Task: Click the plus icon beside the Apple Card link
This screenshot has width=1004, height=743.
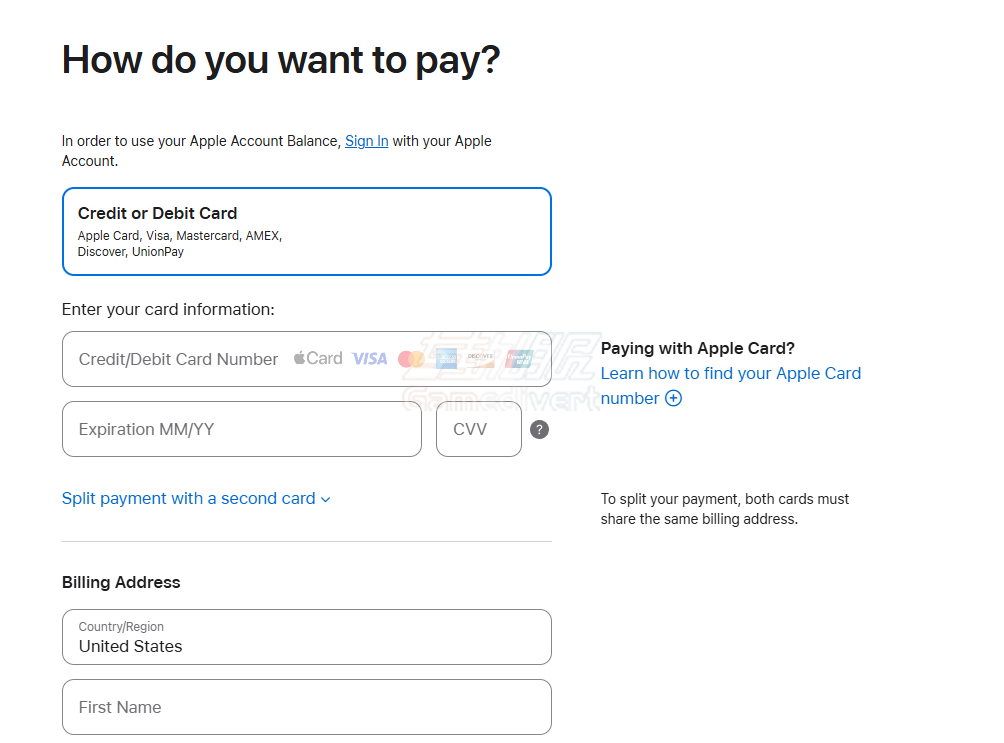Action: tap(673, 398)
